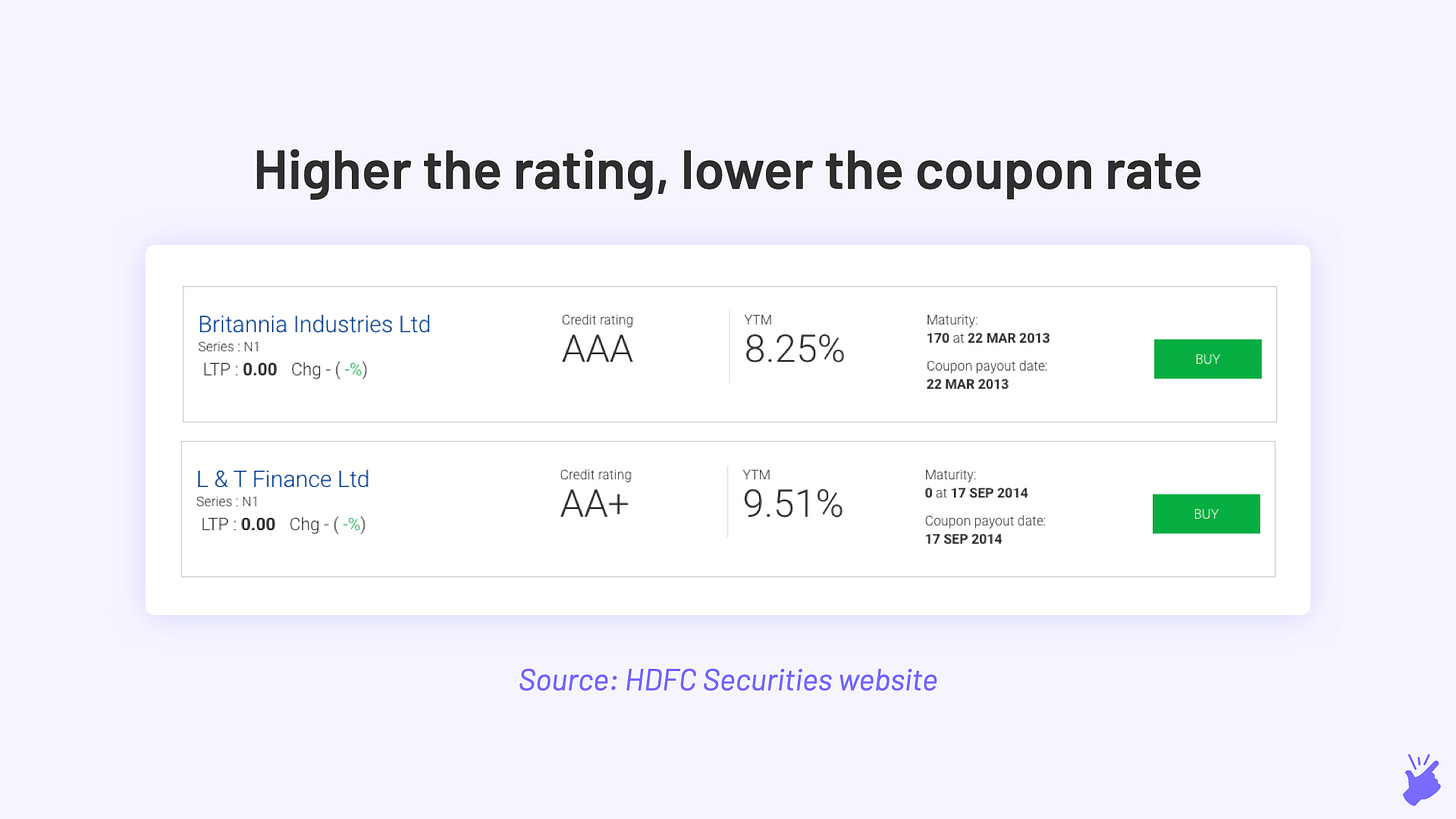Screen dimensions: 1456x819
Task: Click L & T Finance green change percent indicator
Action: pyautogui.click(x=351, y=525)
